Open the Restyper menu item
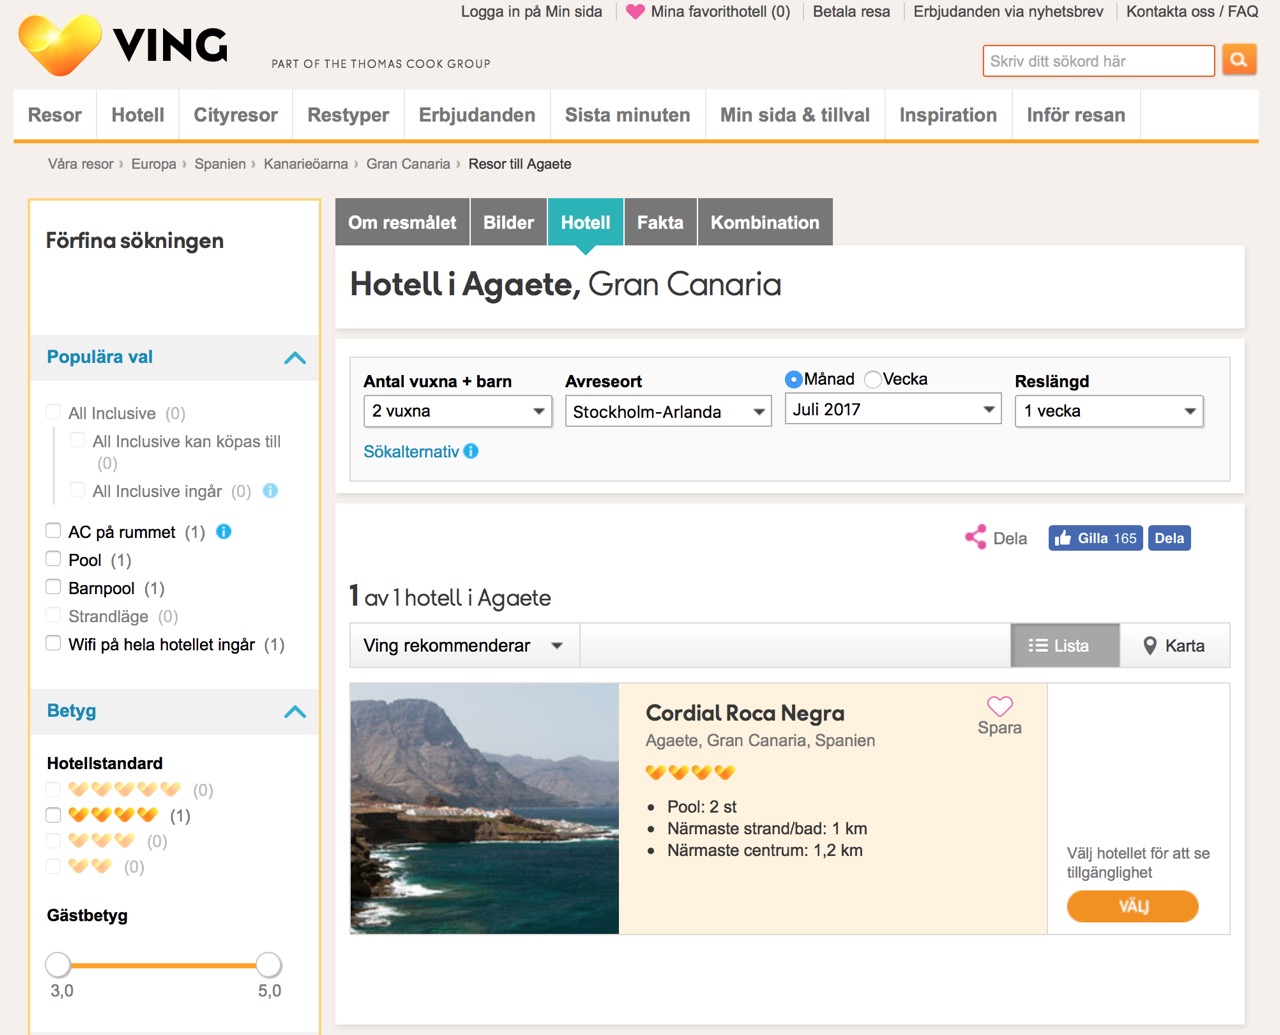Screen dimensions: 1280x1035 pyautogui.click(x=348, y=115)
